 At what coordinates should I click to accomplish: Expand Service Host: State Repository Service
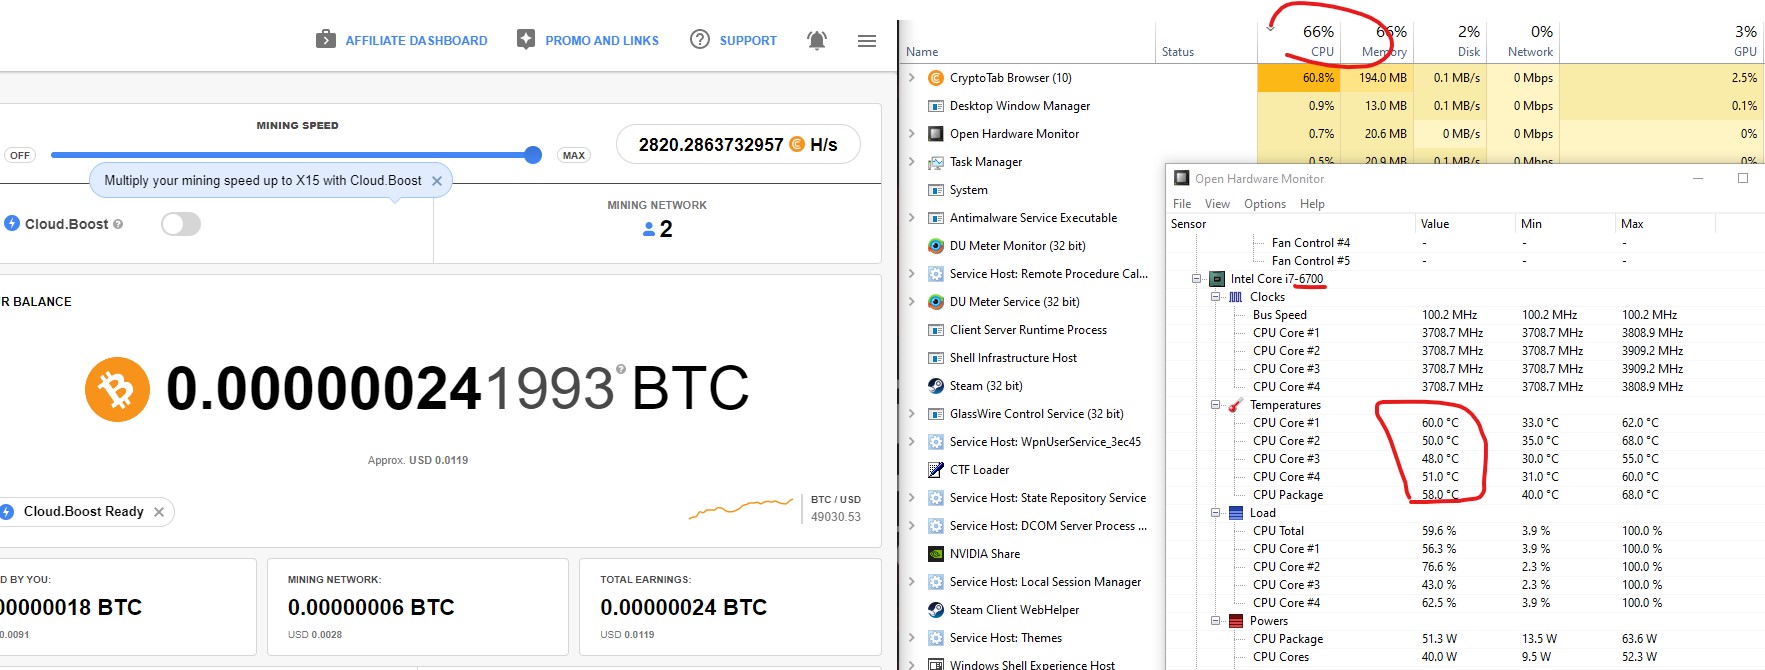coord(911,498)
